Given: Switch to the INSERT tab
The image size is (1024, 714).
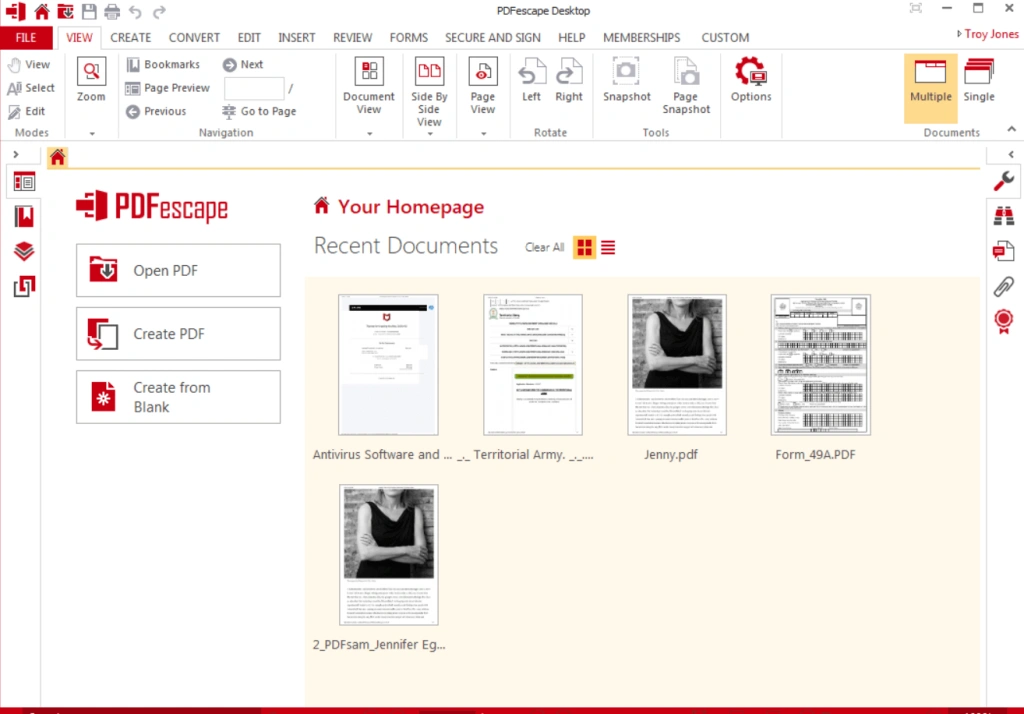Looking at the screenshot, I should (x=296, y=38).
